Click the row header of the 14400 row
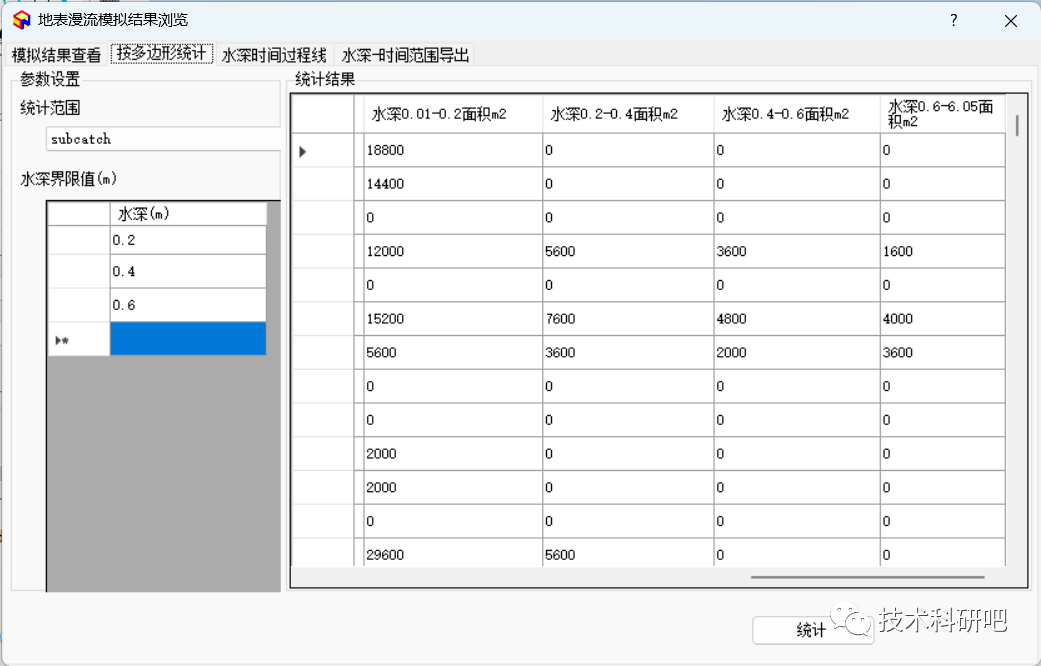 tap(323, 184)
